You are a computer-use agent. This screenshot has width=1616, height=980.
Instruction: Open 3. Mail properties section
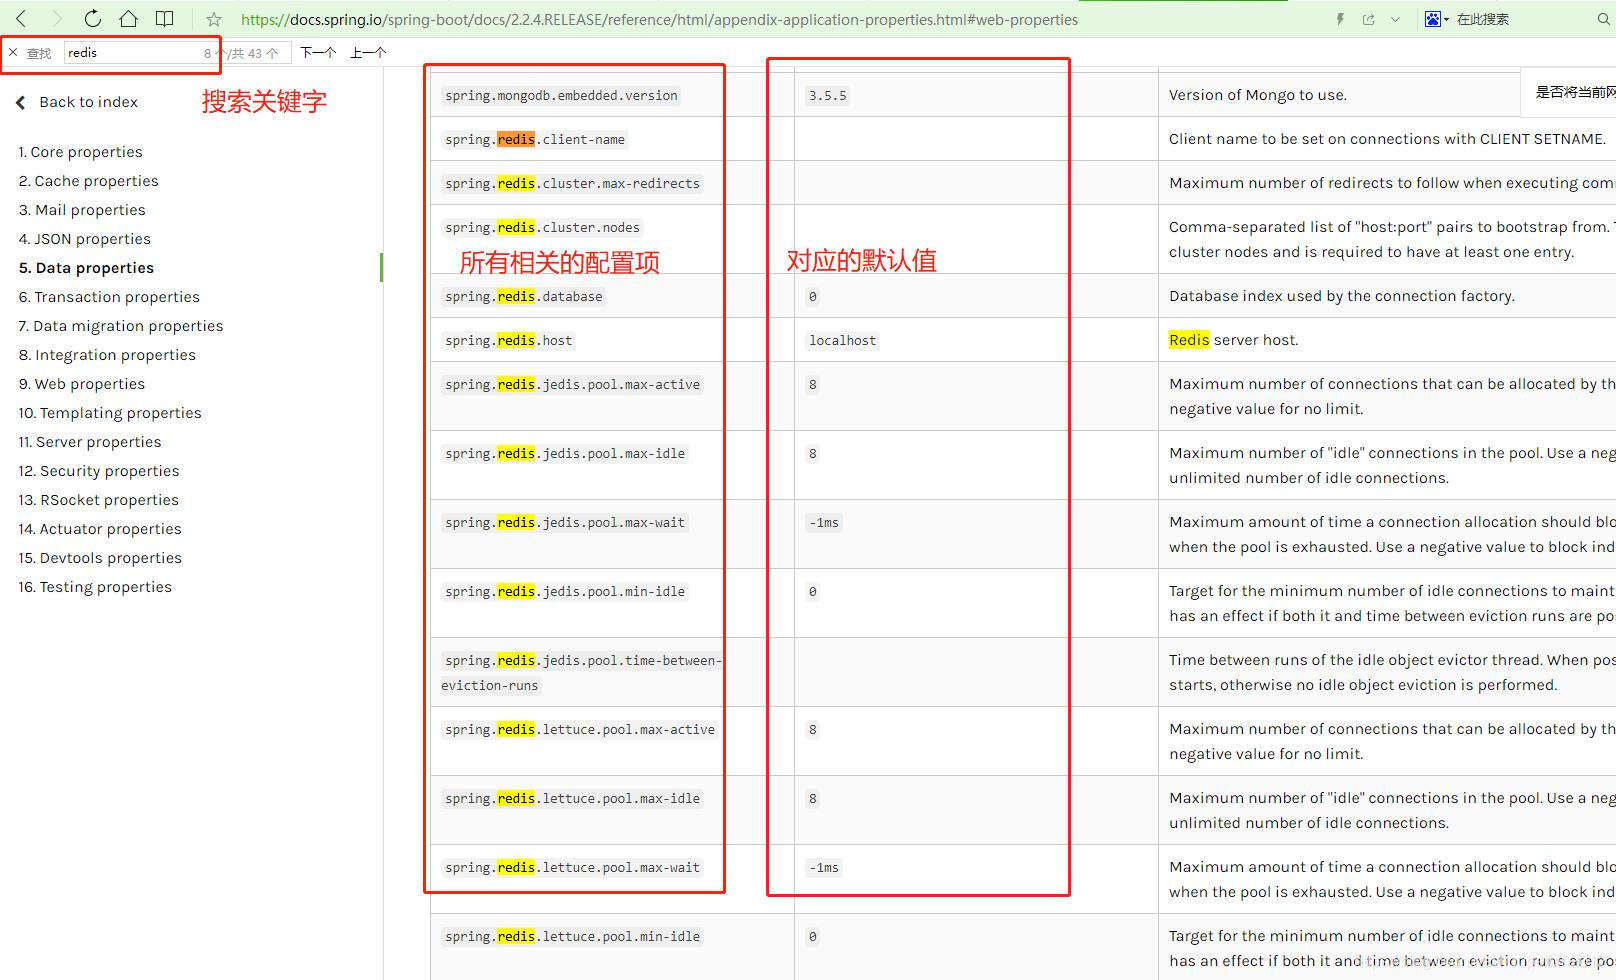point(82,210)
